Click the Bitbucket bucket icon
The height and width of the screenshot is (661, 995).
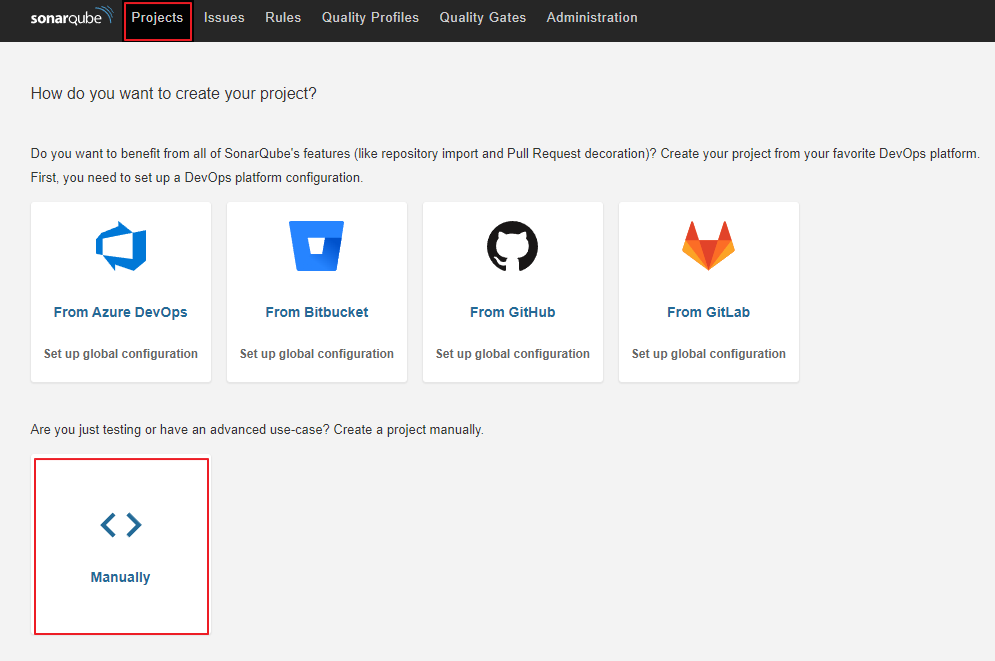click(x=317, y=246)
